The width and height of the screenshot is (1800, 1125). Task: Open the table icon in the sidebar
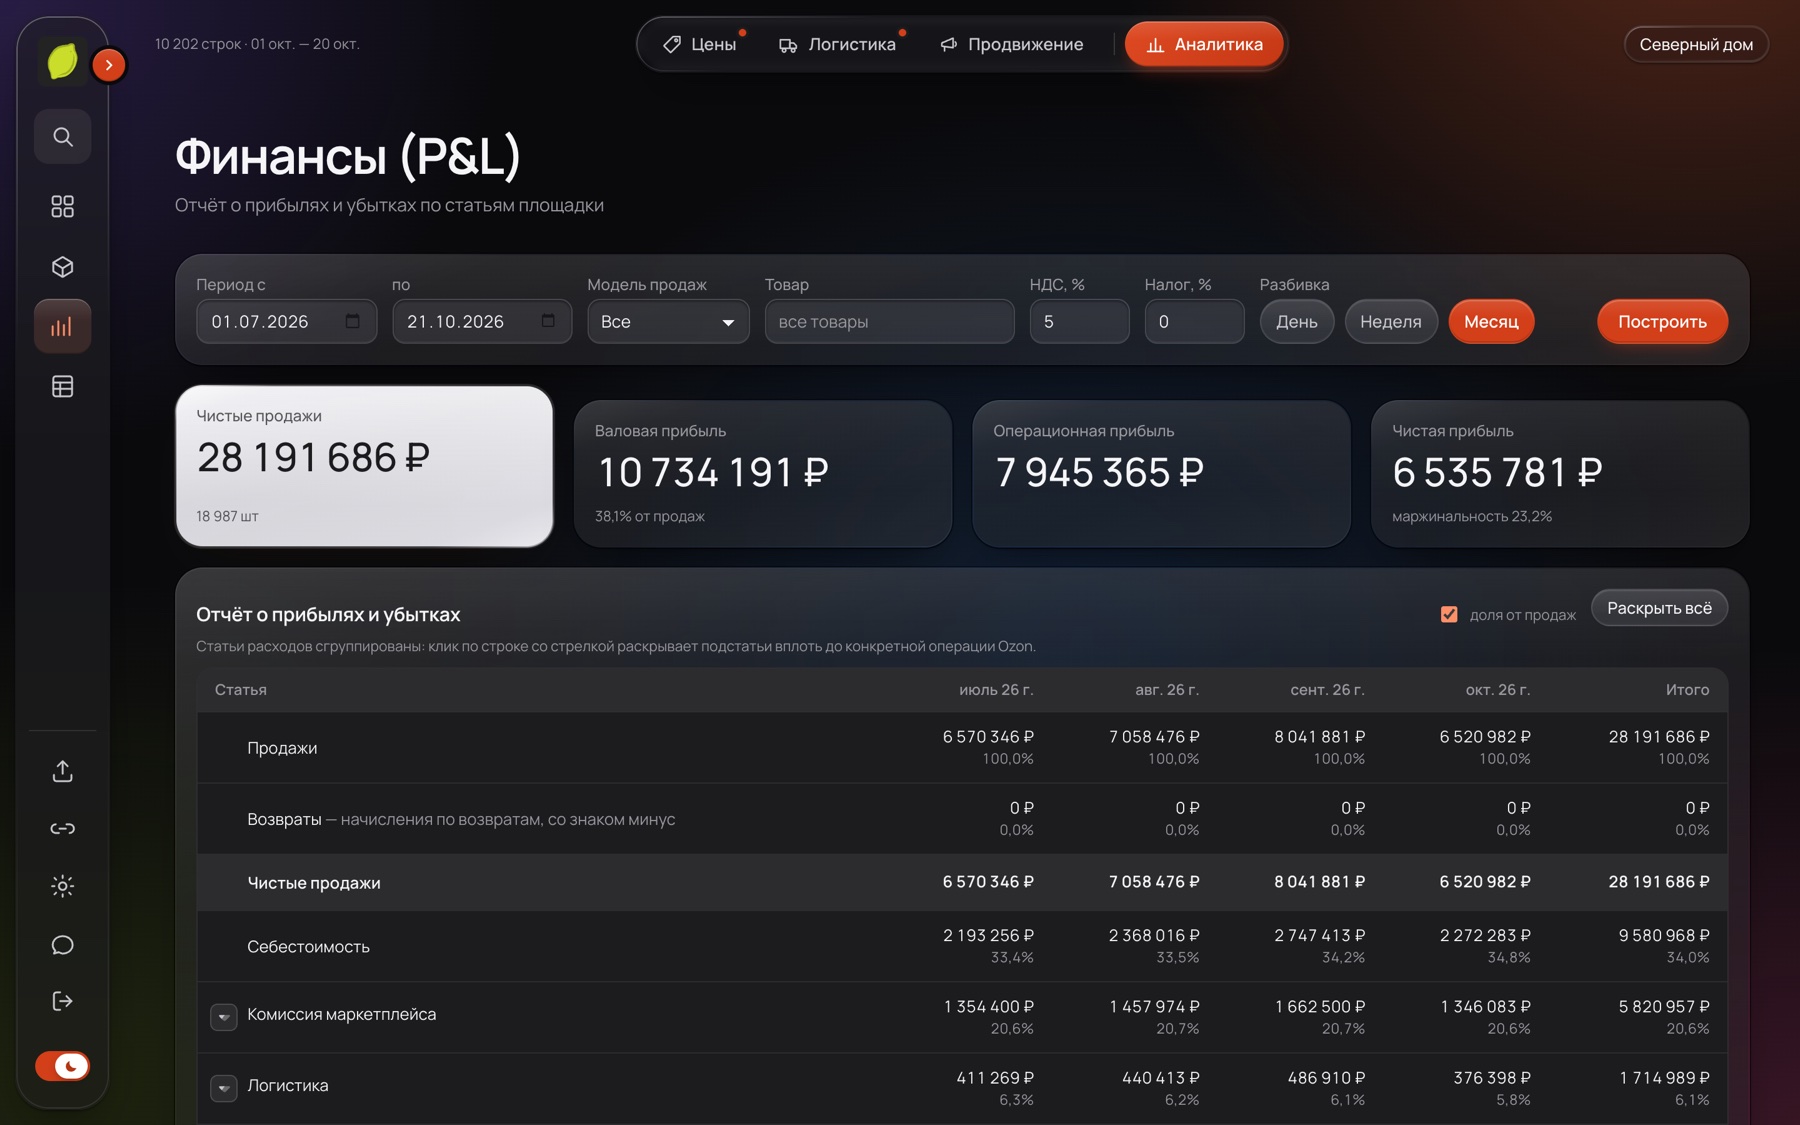point(63,386)
